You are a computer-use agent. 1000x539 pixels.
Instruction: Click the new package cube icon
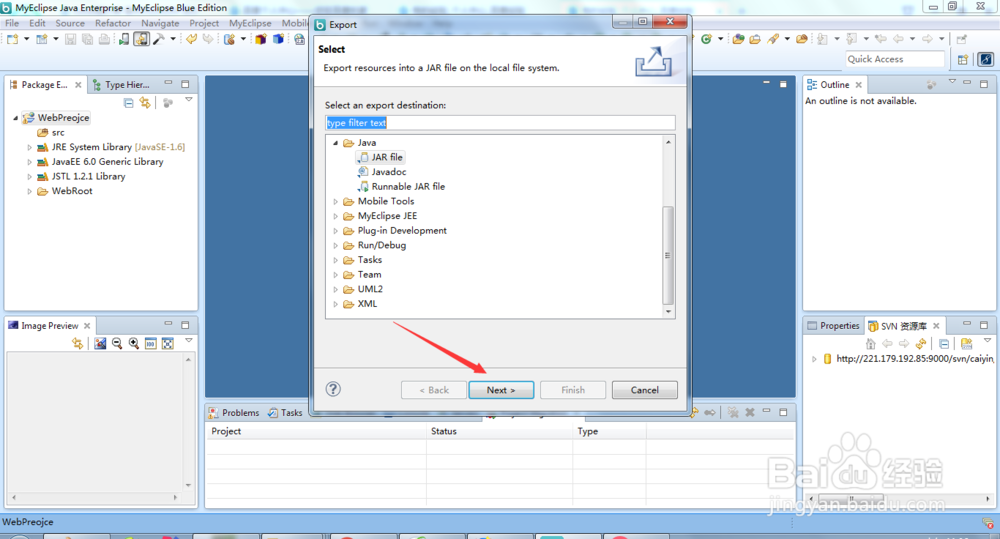click(261, 40)
